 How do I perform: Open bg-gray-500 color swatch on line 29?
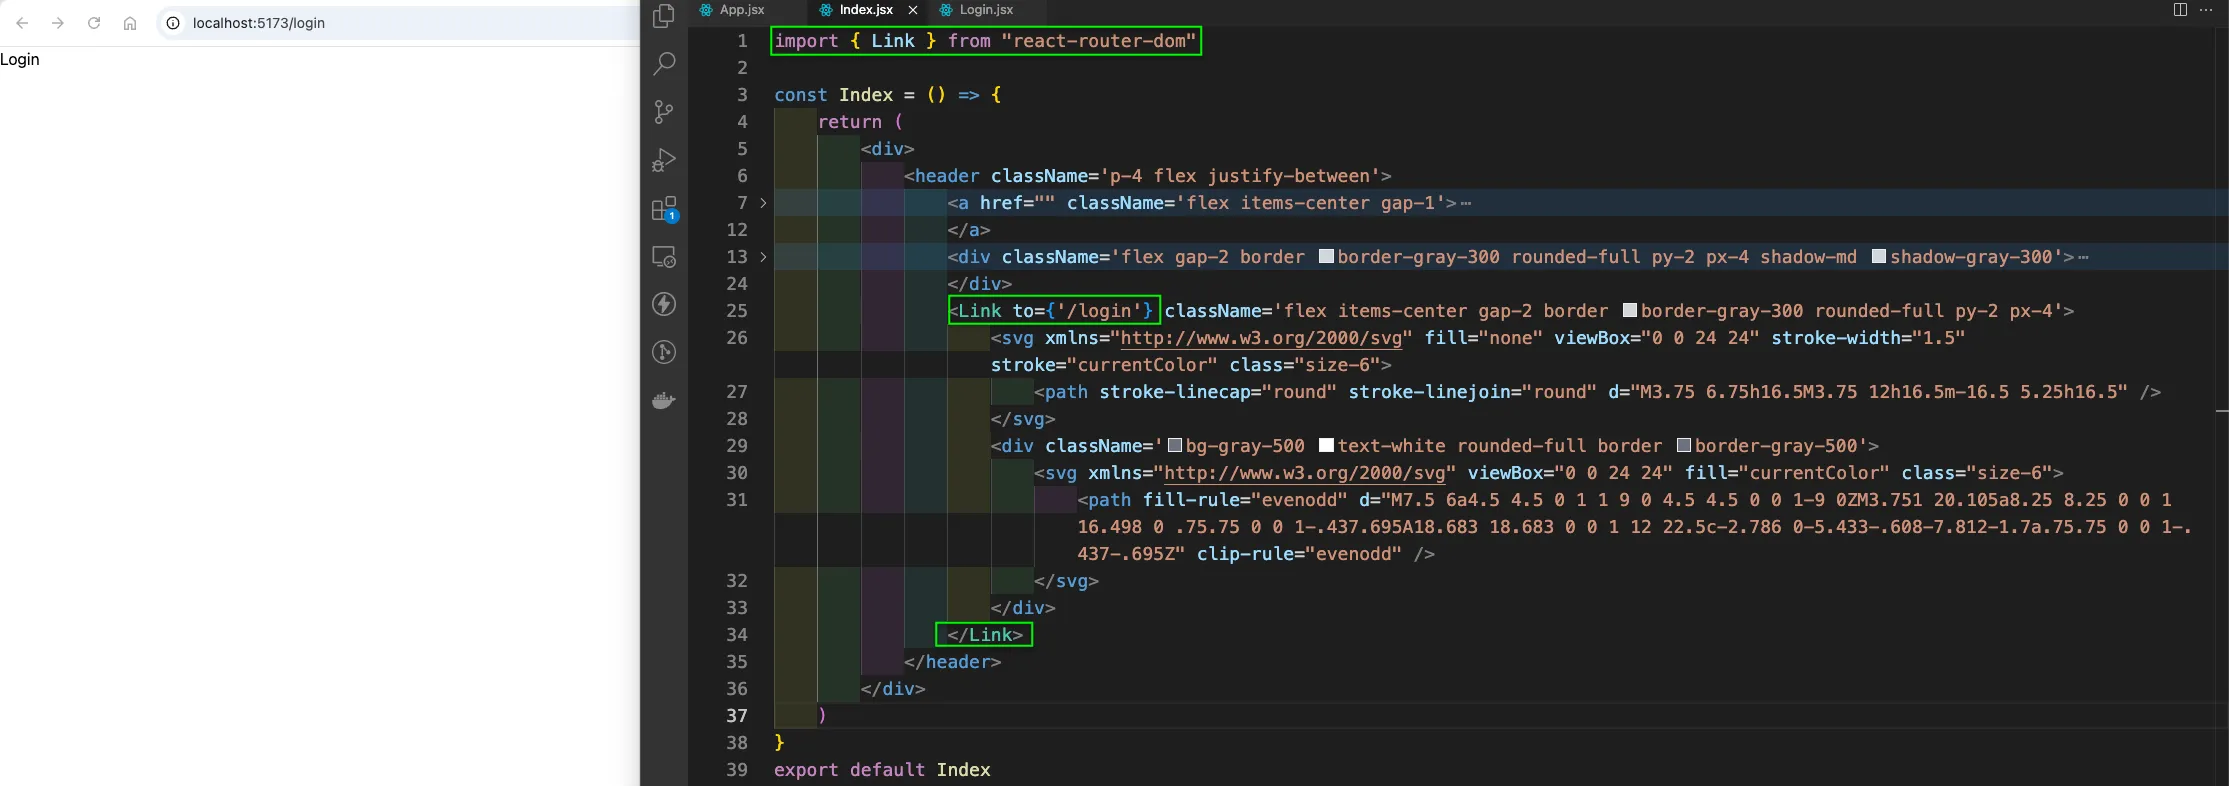point(1175,445)
